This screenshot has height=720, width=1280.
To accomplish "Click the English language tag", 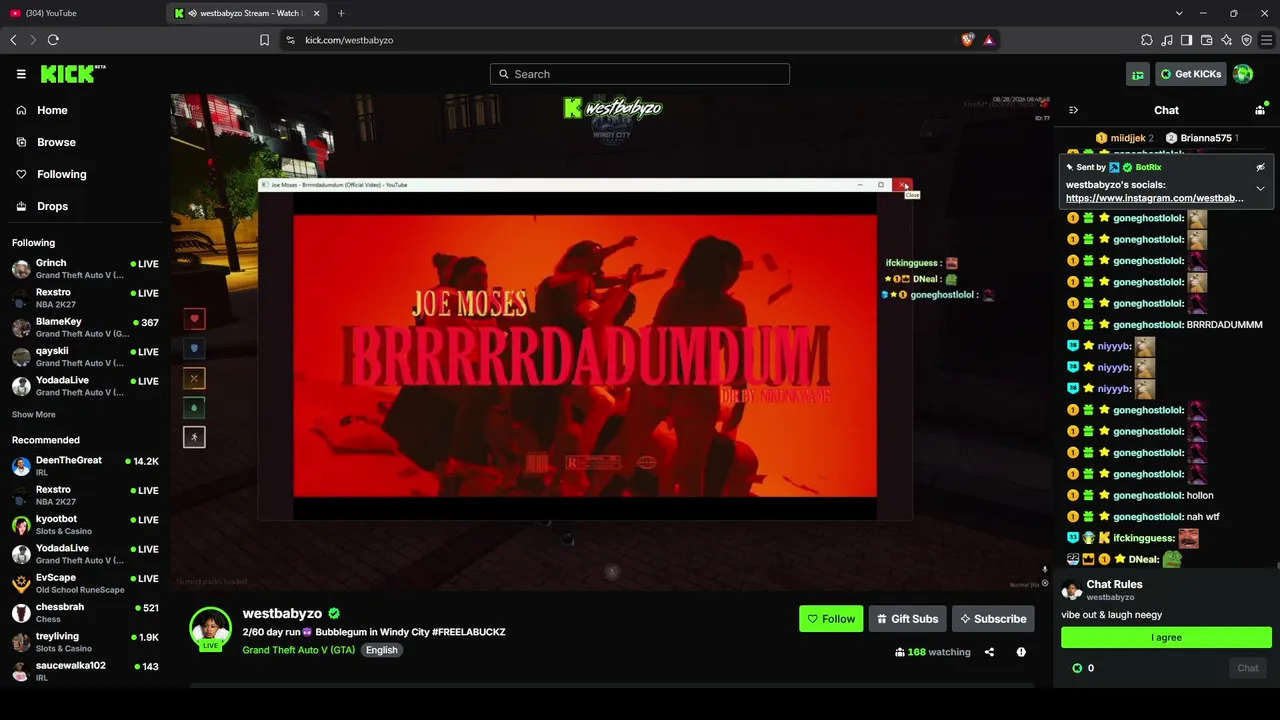I will pos(381,650).
